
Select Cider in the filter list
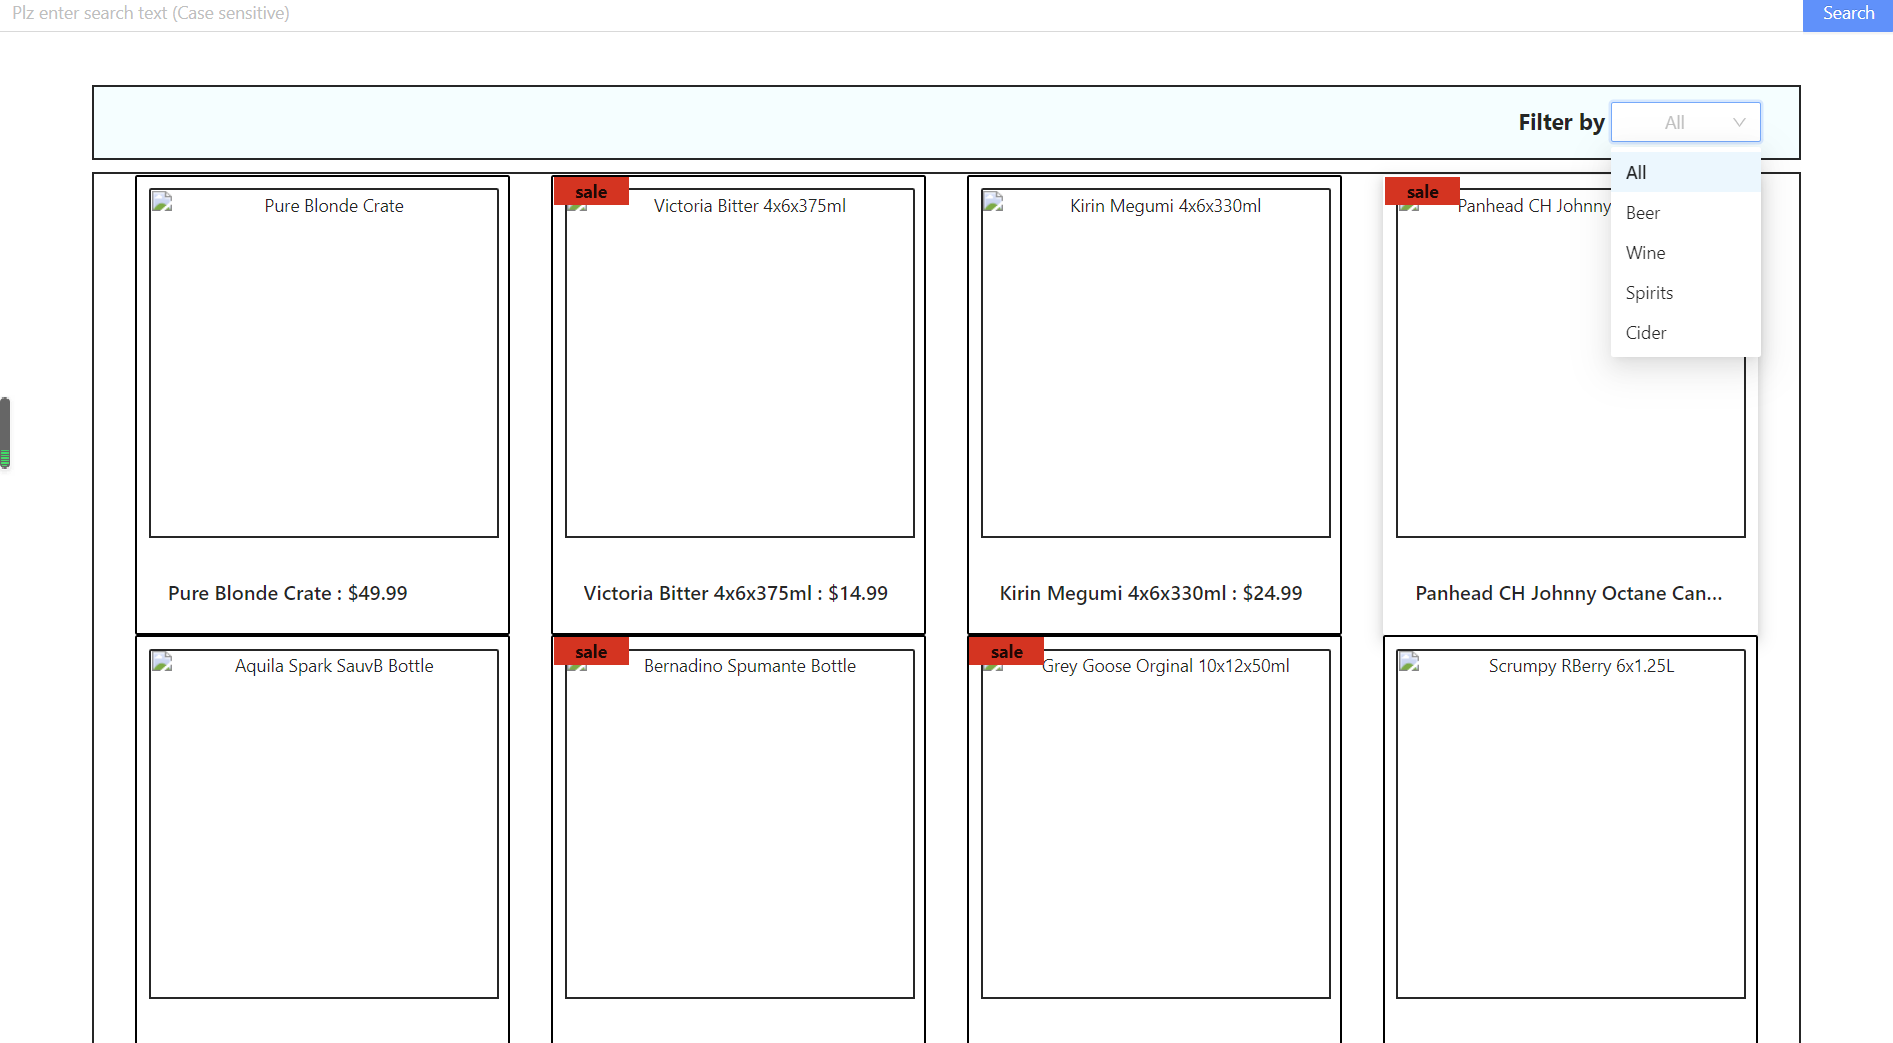(x=1685, y=332)
